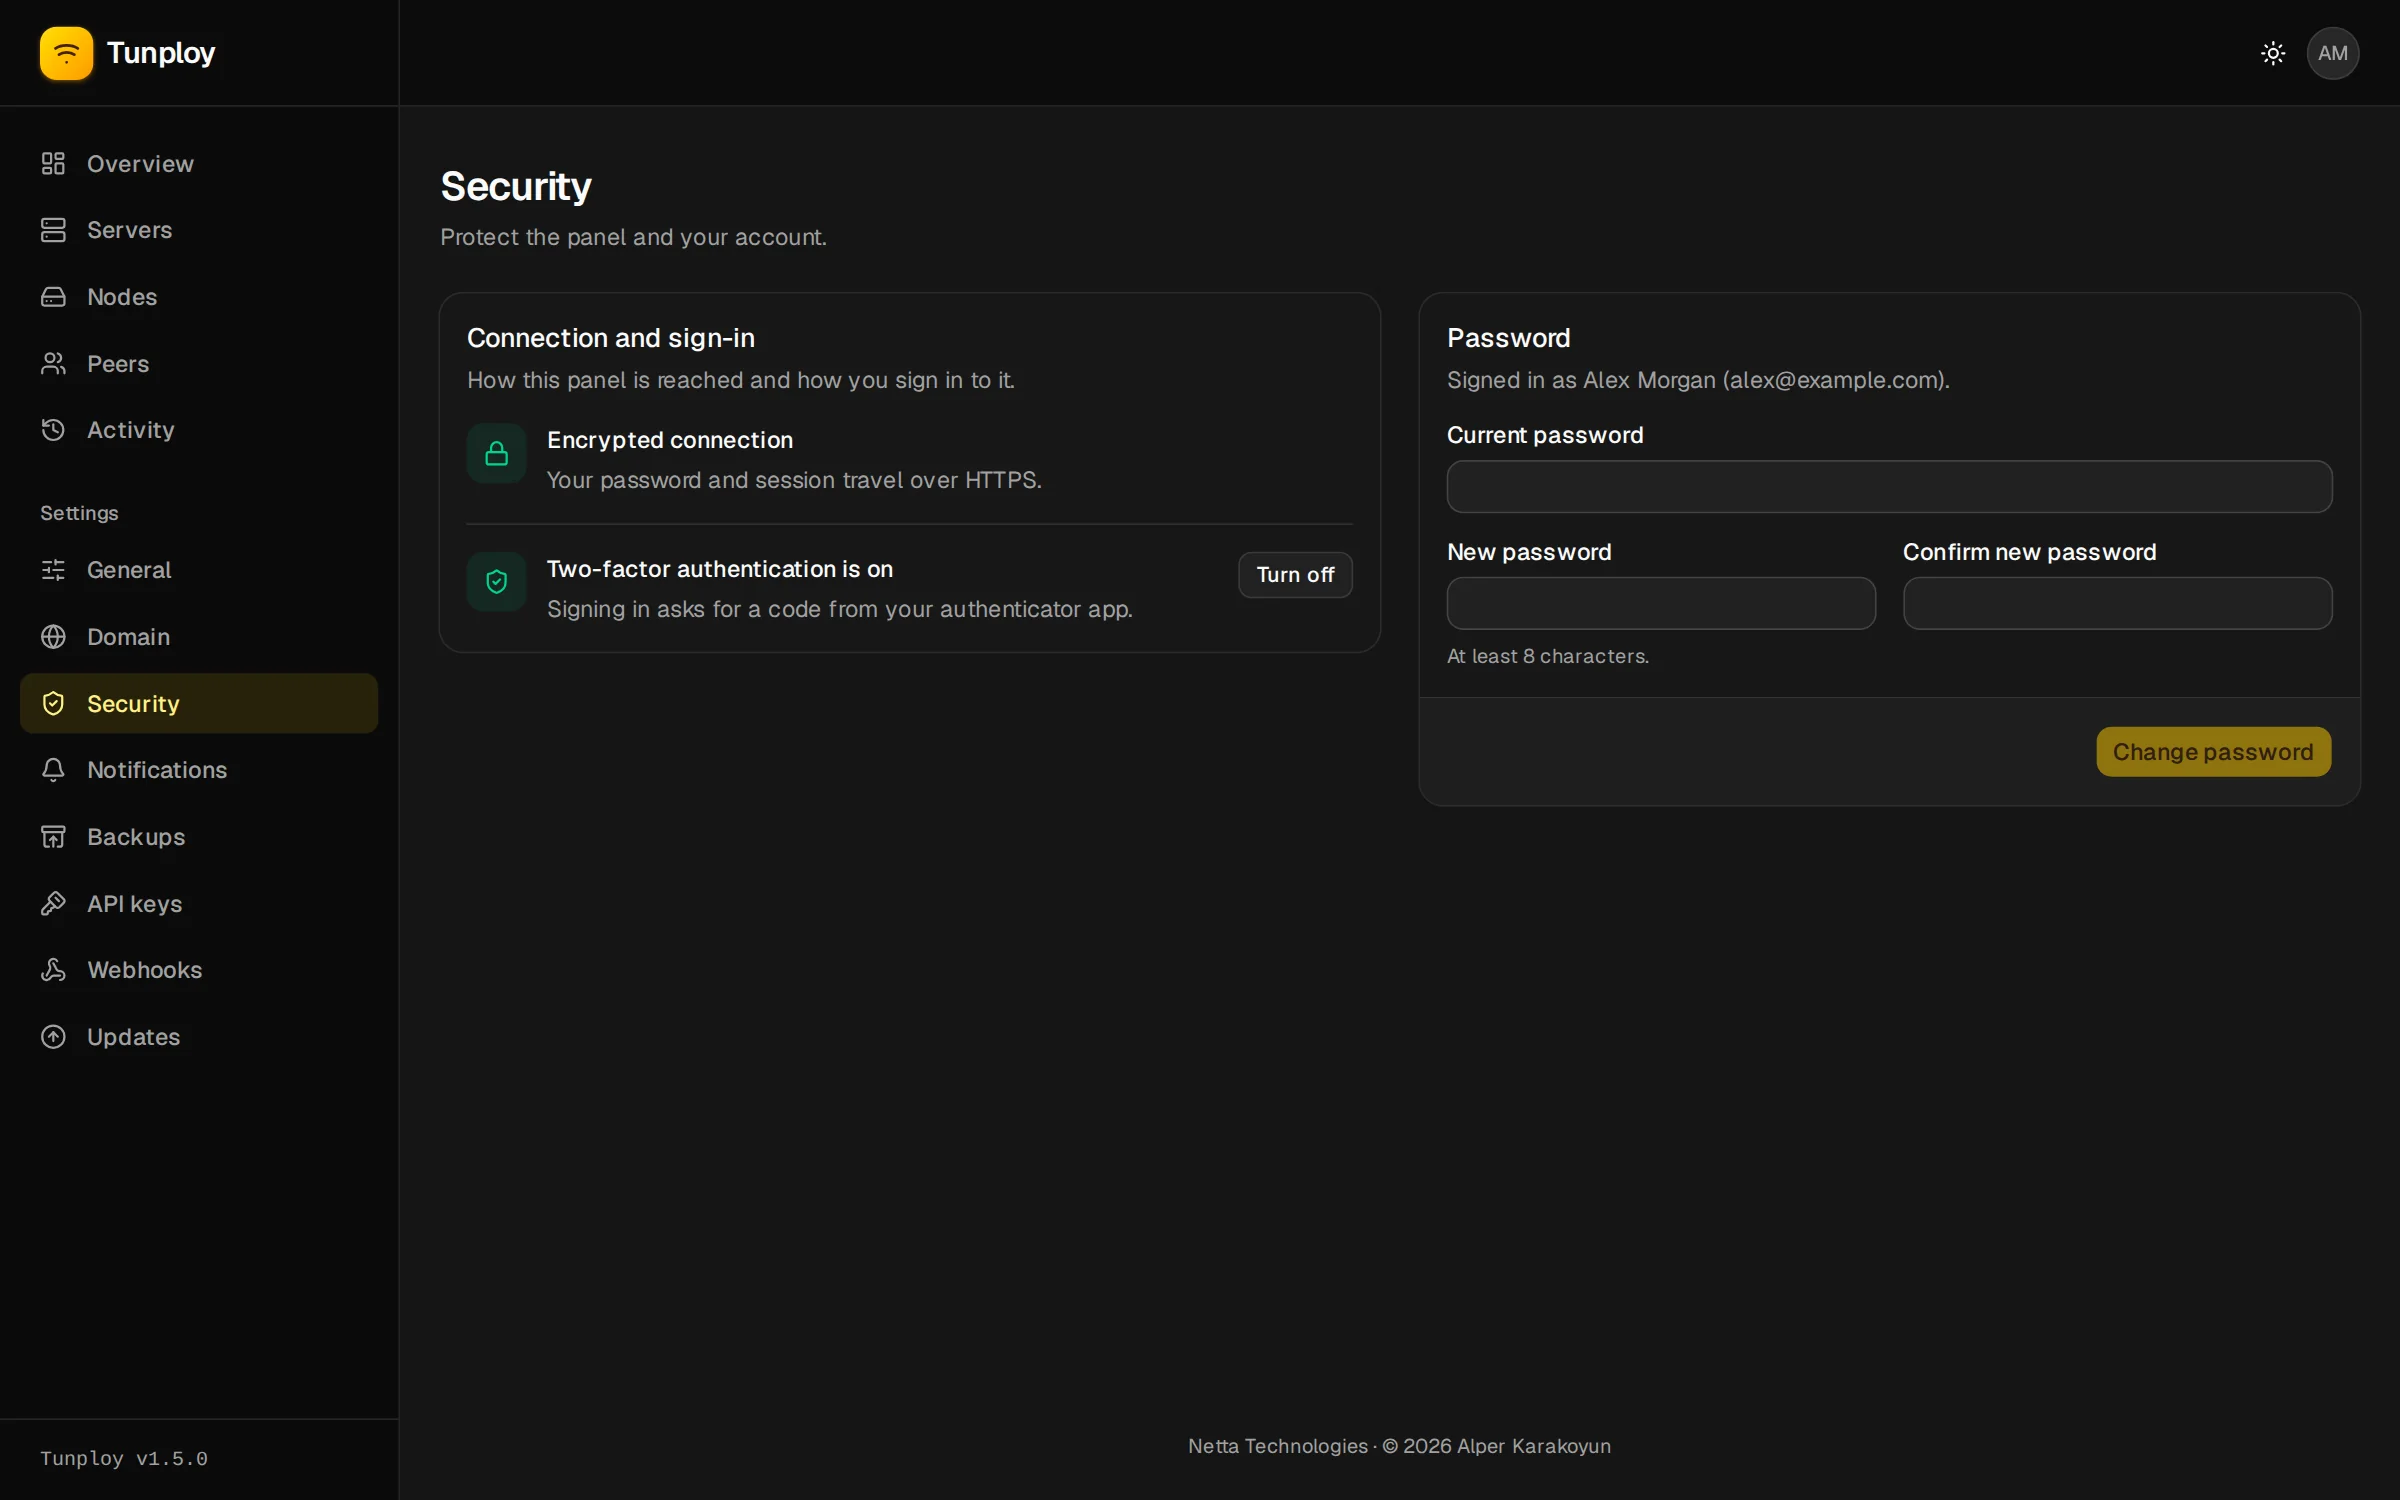The image size is (2400, 1500).
Task: Select Backups settings label
Action: (x=136, y=837)
